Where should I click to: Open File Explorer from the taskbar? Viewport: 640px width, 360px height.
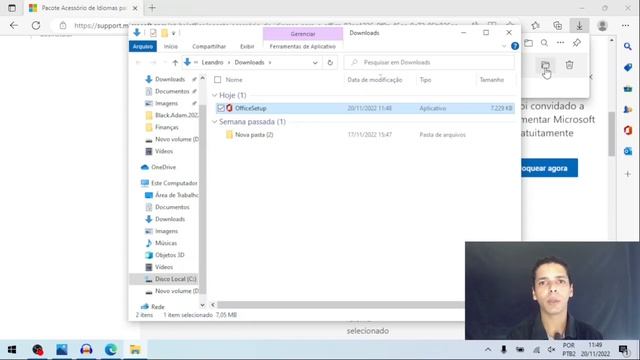click(135, 349)
